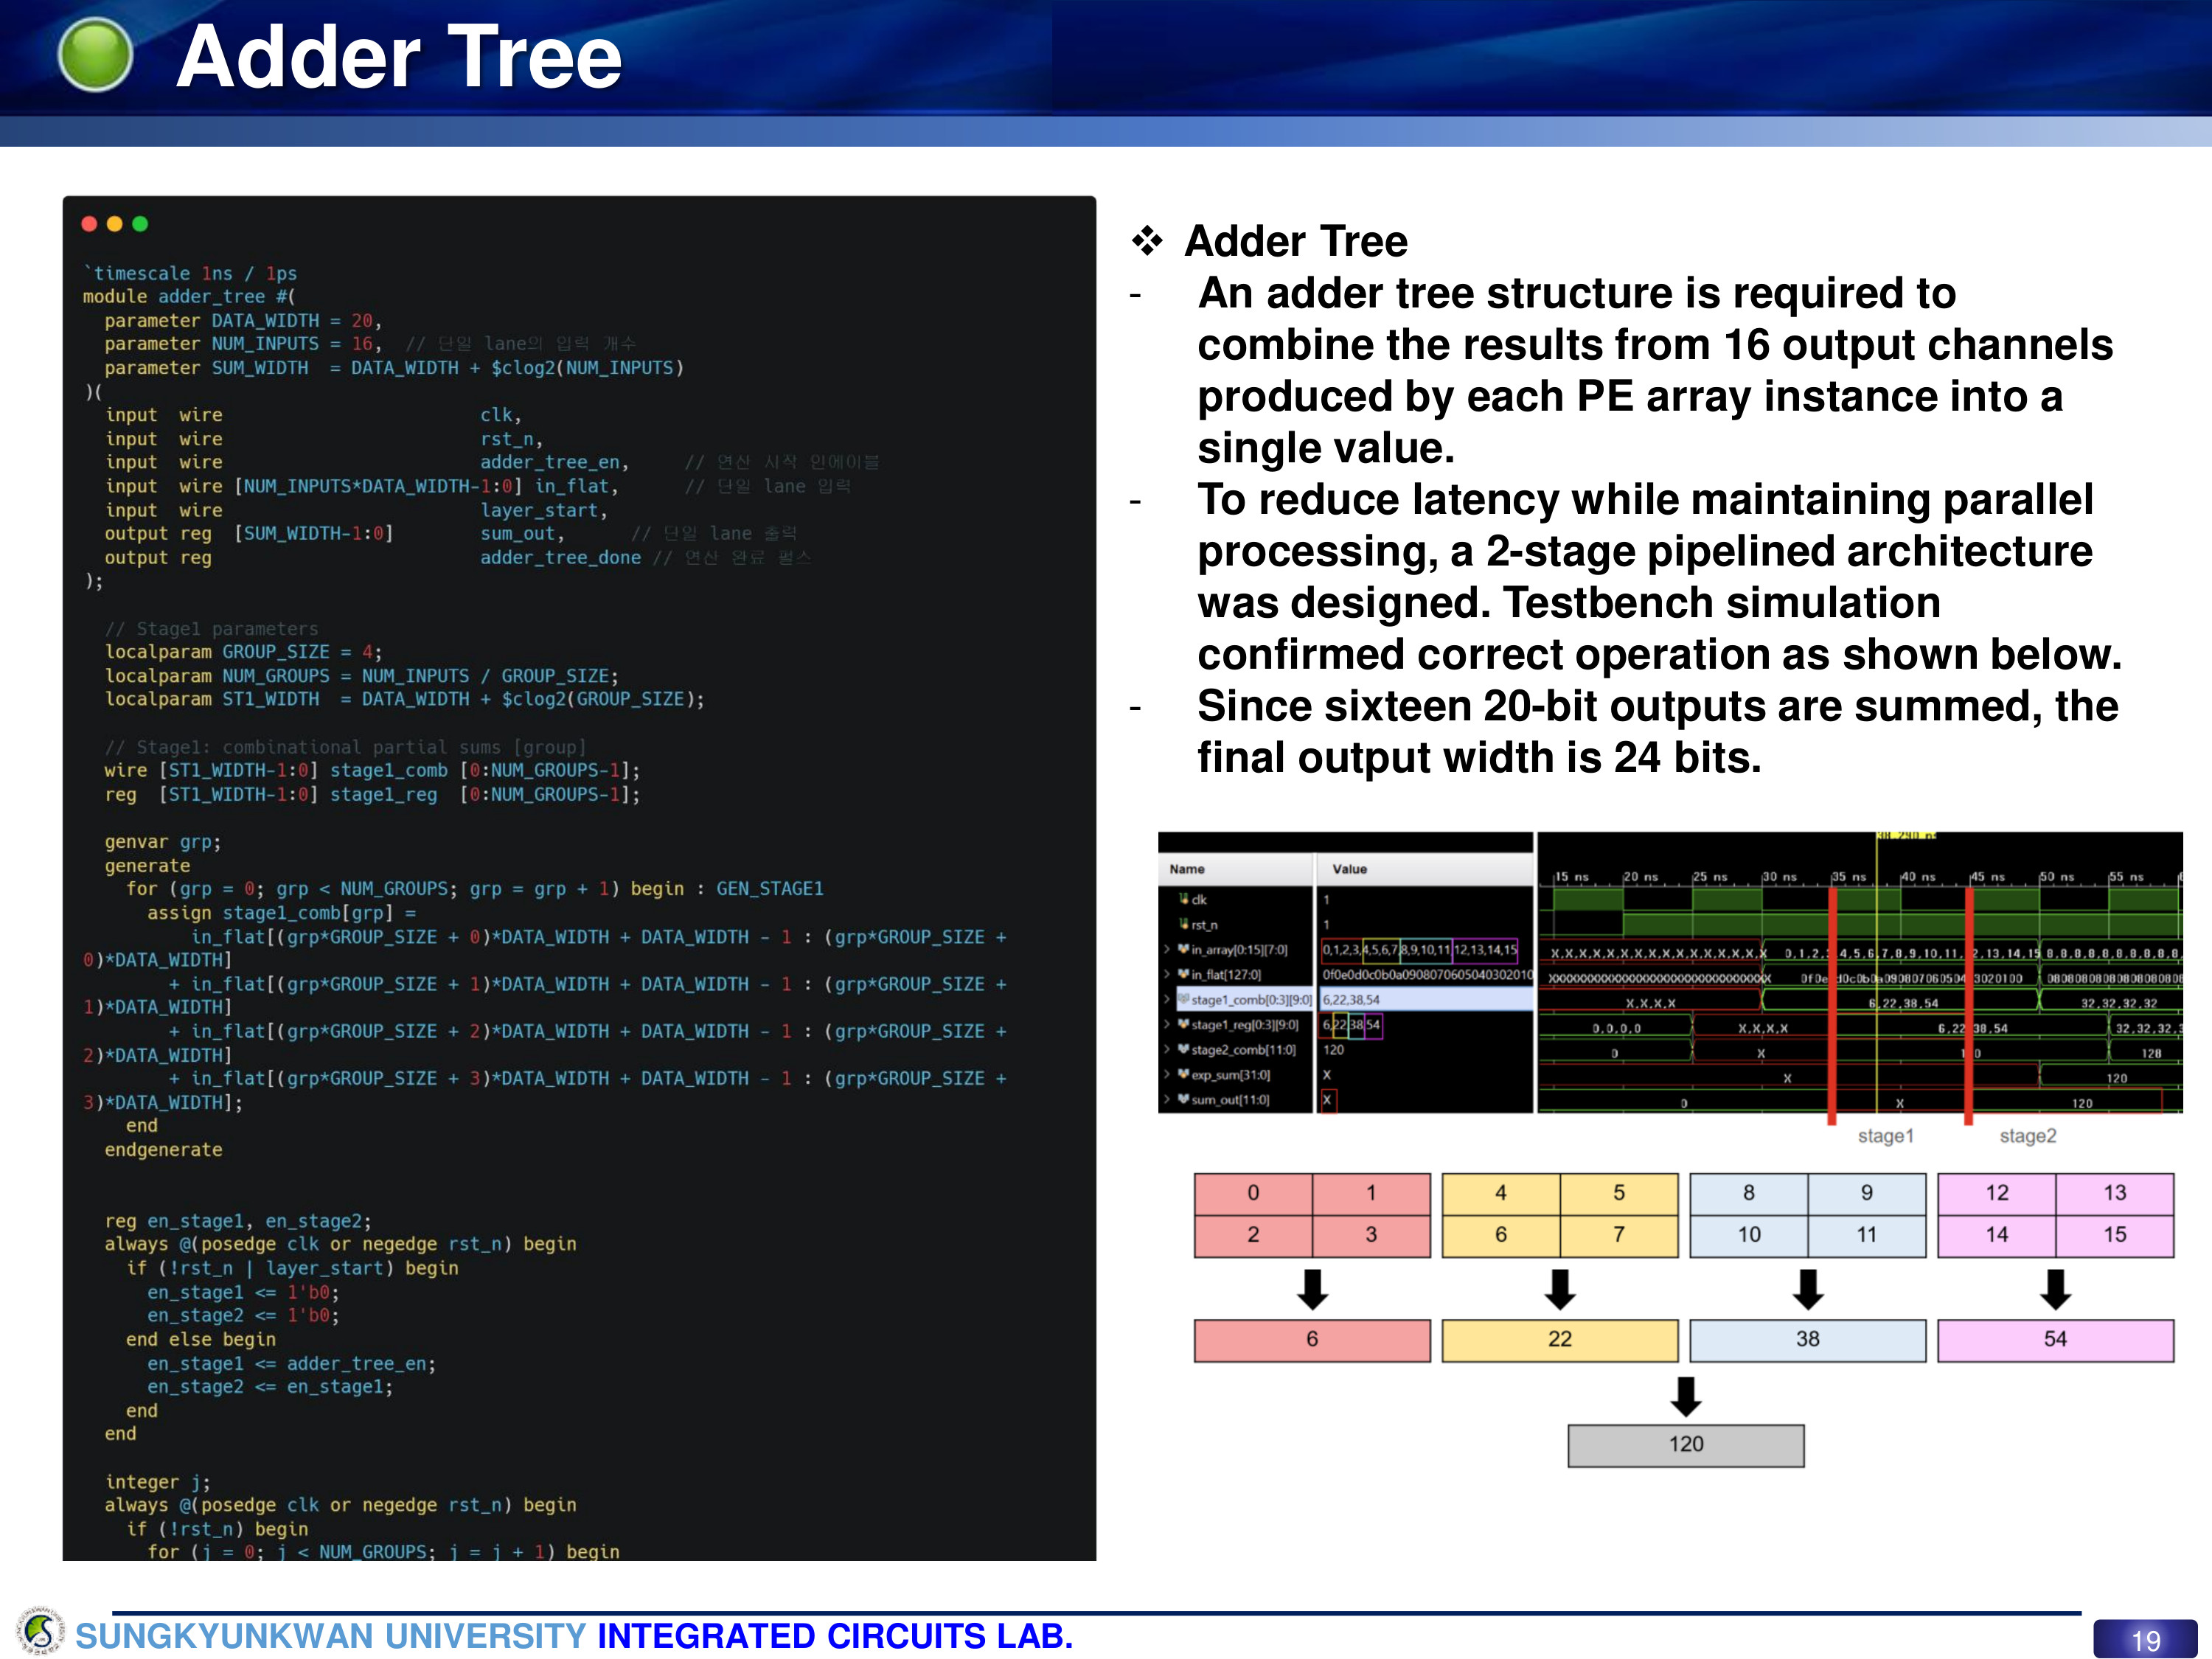Click the yellow minimize dot on code window
The height and width of the screenshot is (1659, 2212).
114,224
